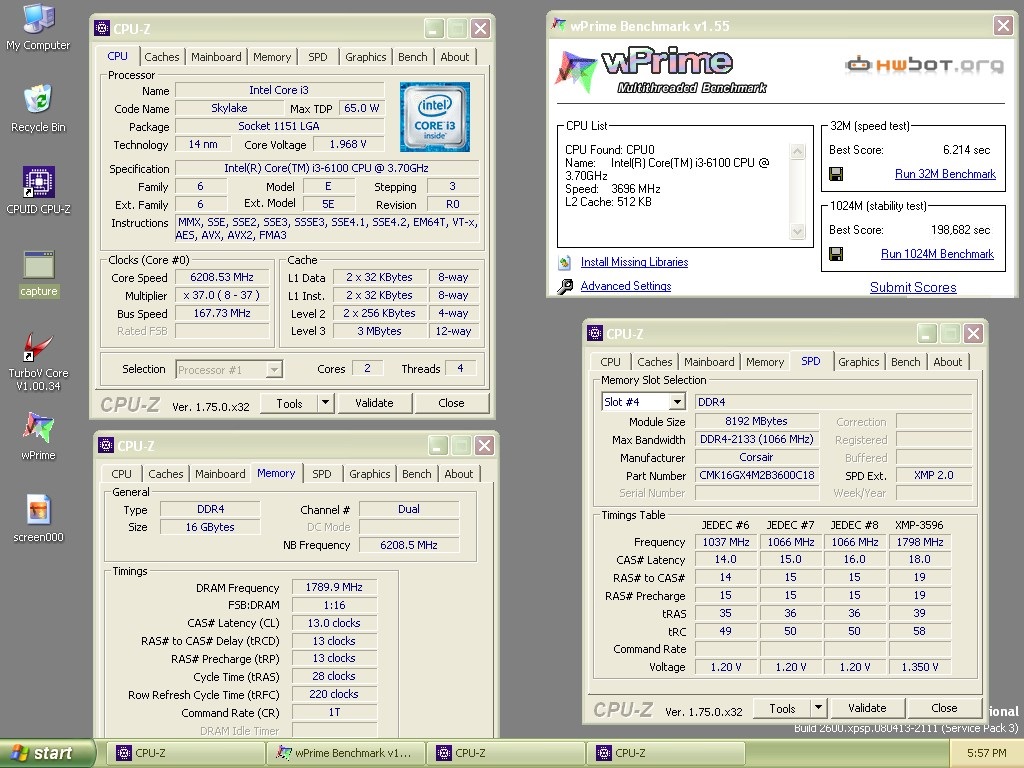This screenshot has width=1024, height=768.
Task: Switch to SPD tab in Memory CPU-Z window
Action: [x=321, y=474]
